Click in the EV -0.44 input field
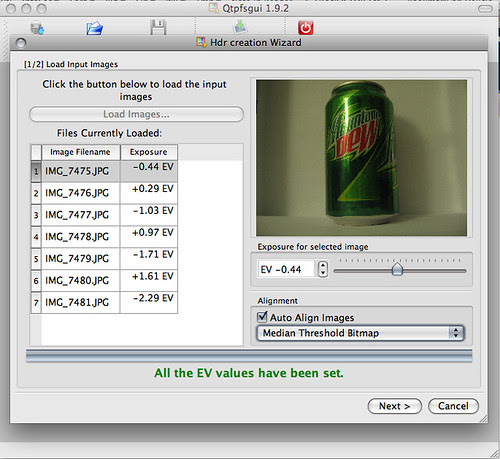Viewport: 500px width, 459px height. 287,269
